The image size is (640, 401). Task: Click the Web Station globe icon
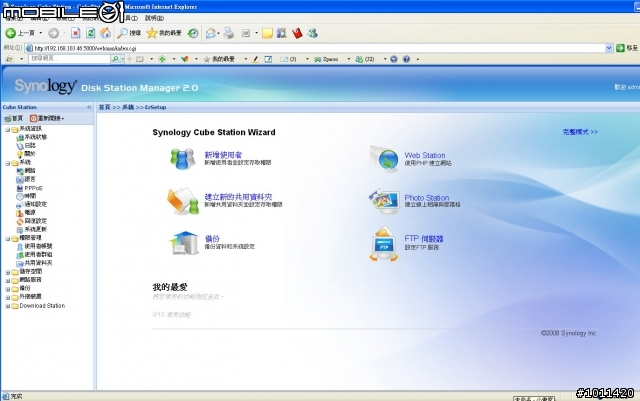(x=384, y=159)
